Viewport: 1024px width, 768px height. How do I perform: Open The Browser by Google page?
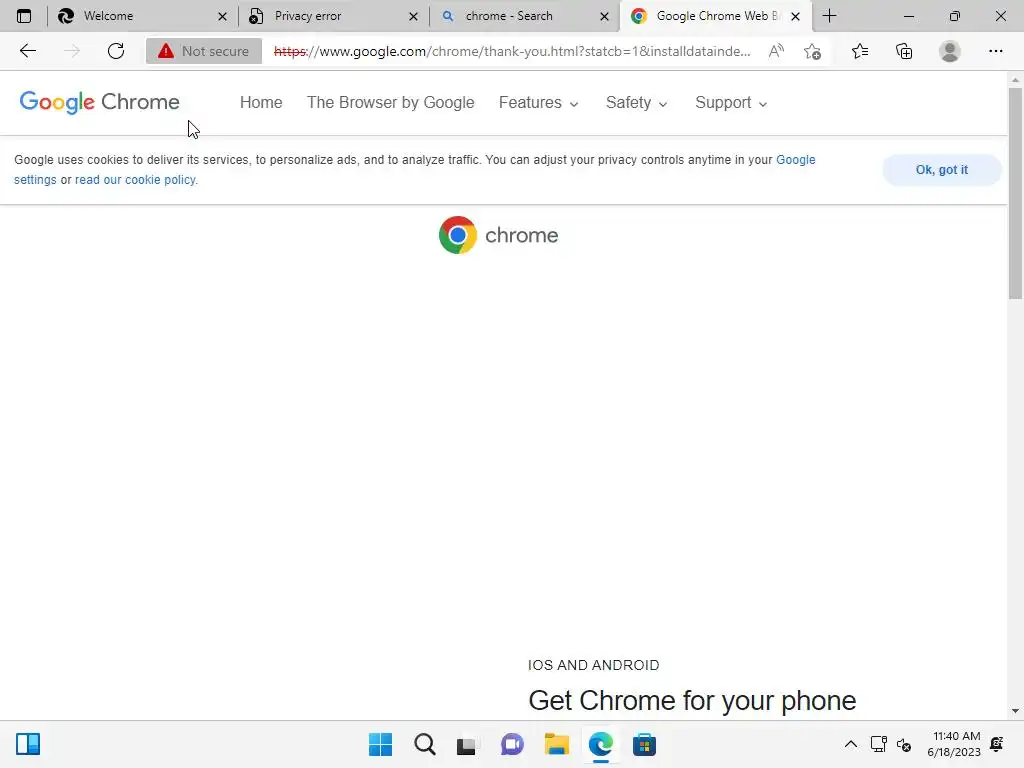[391, 103]
